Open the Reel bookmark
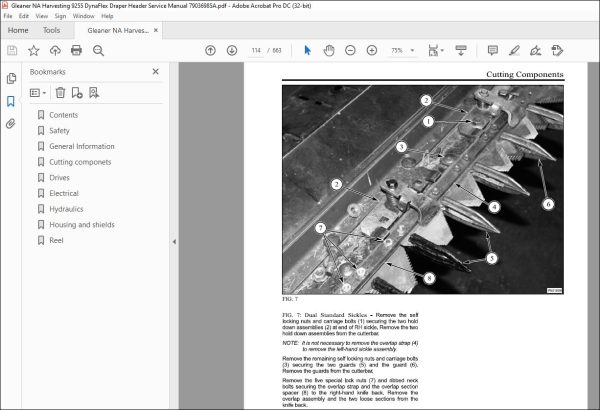The image size is (600, 410). pyautogui.click(x=56, y=240)
